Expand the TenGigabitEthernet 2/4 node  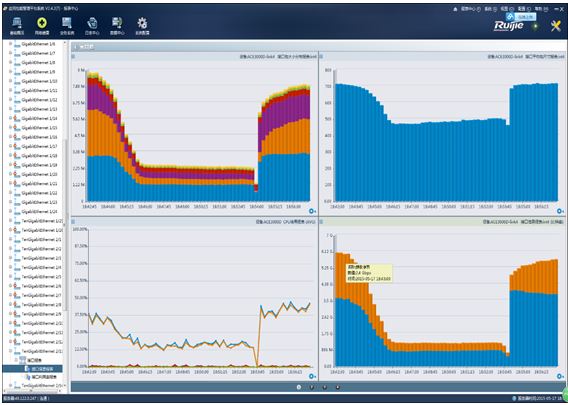(10, 267)
